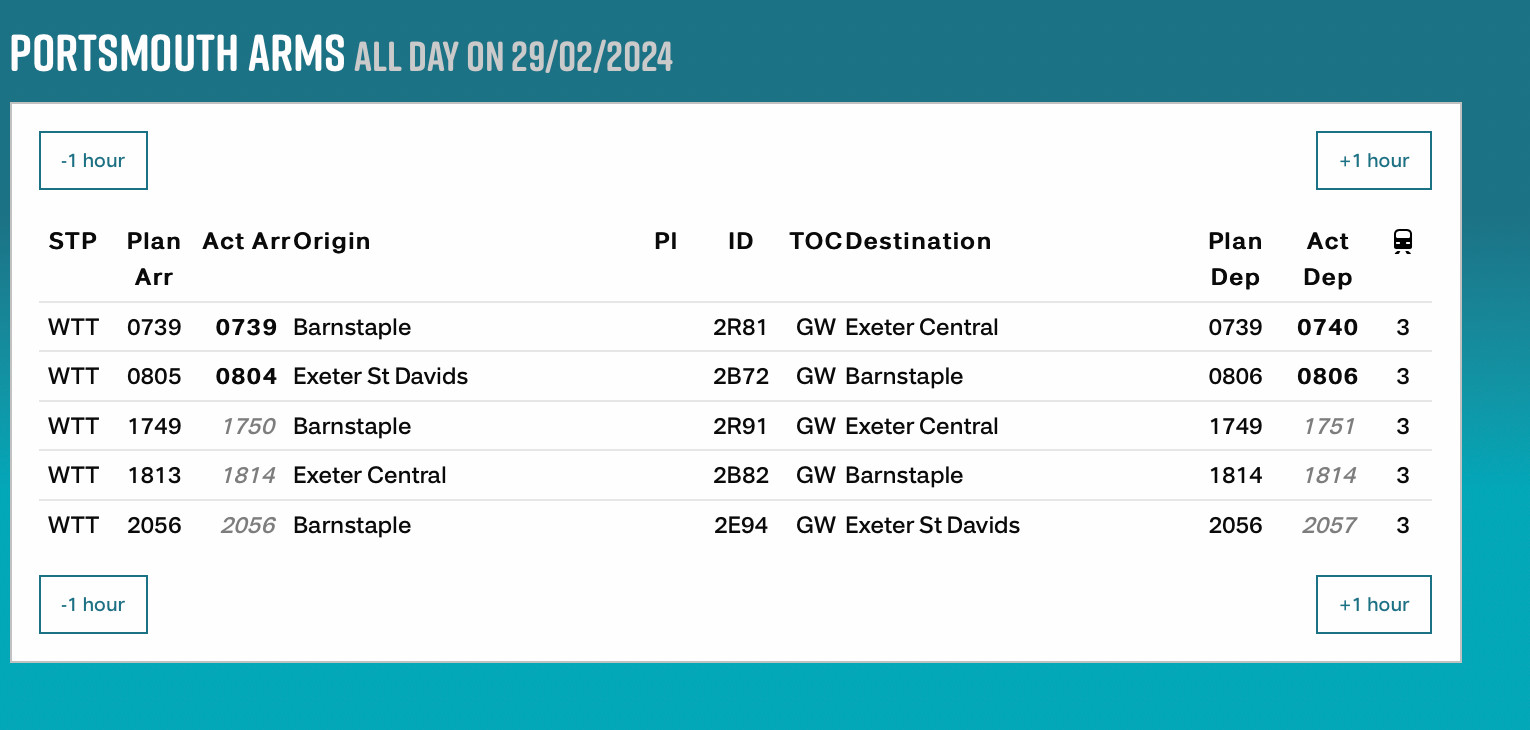Click the Exeter Central origin at 1813

click(x=369, y=475)
